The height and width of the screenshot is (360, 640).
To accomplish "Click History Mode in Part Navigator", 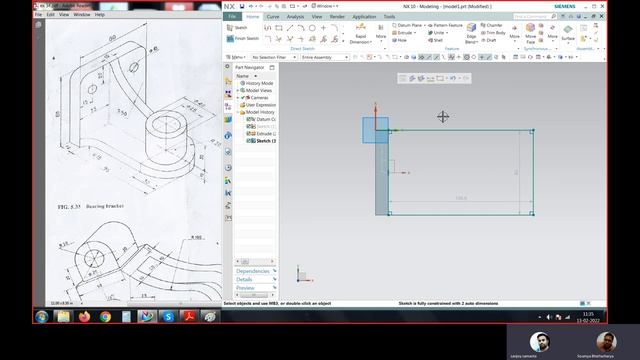I will tap(257, 83).
